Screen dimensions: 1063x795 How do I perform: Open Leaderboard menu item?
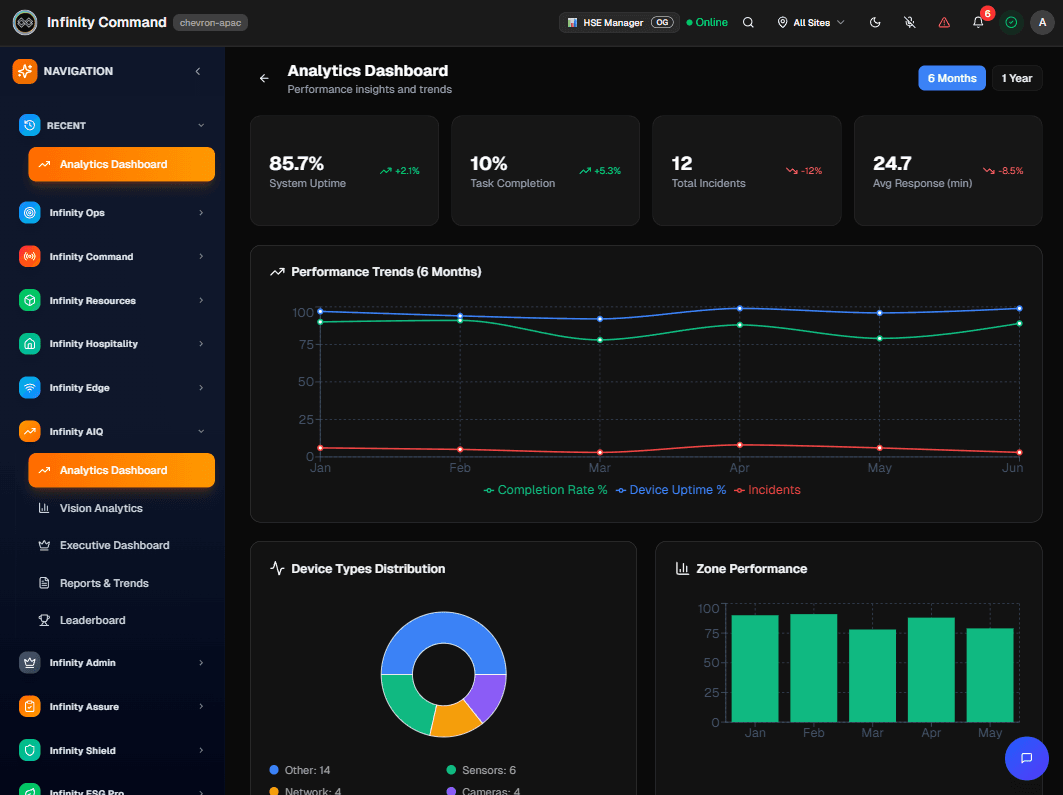121,620
